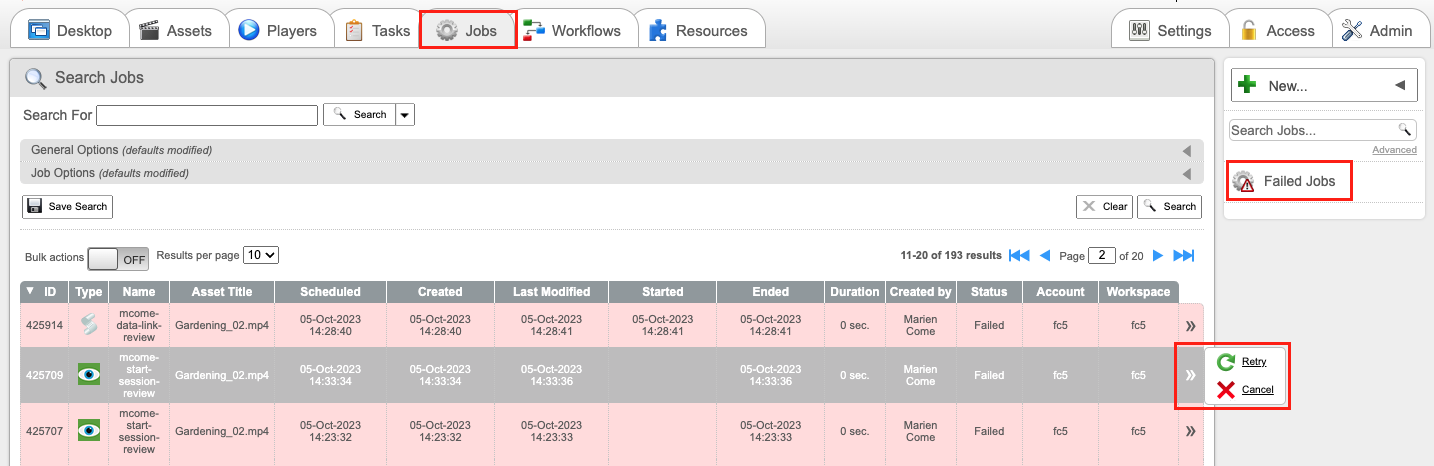Open the Results per page dropdown
Viewport: 1434px width, 466px height.
click(261, 255)
